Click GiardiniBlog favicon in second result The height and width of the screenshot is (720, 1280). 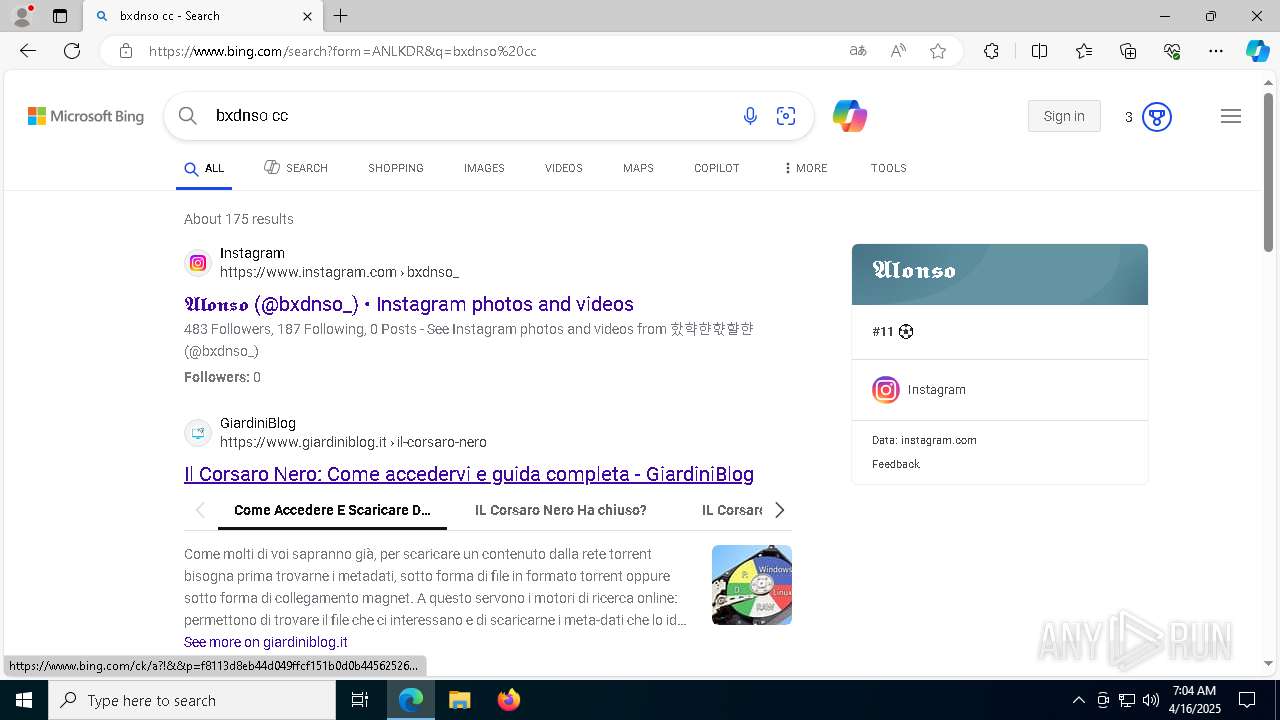point(198,433)
